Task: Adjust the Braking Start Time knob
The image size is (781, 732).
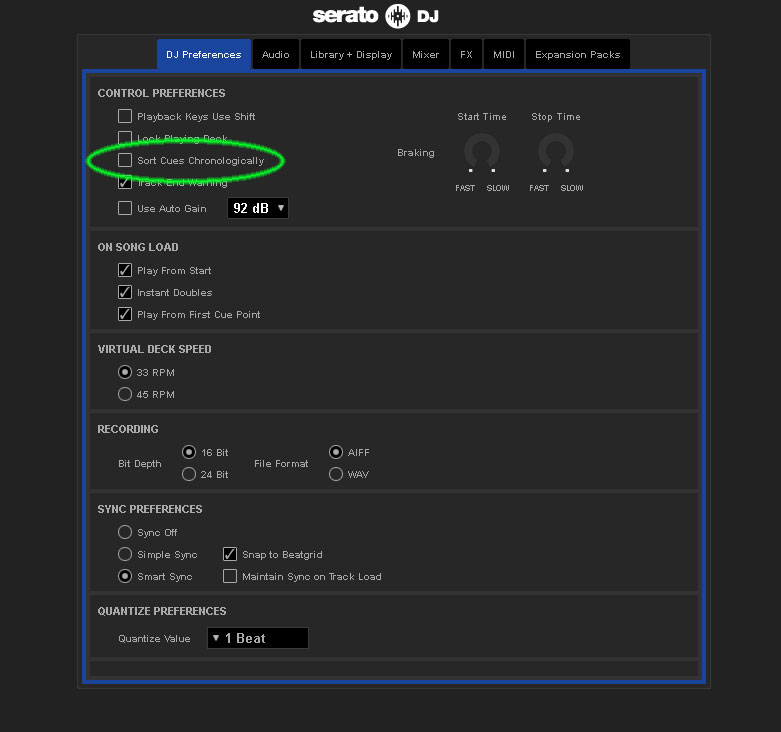Action: (x=481, y=152)
